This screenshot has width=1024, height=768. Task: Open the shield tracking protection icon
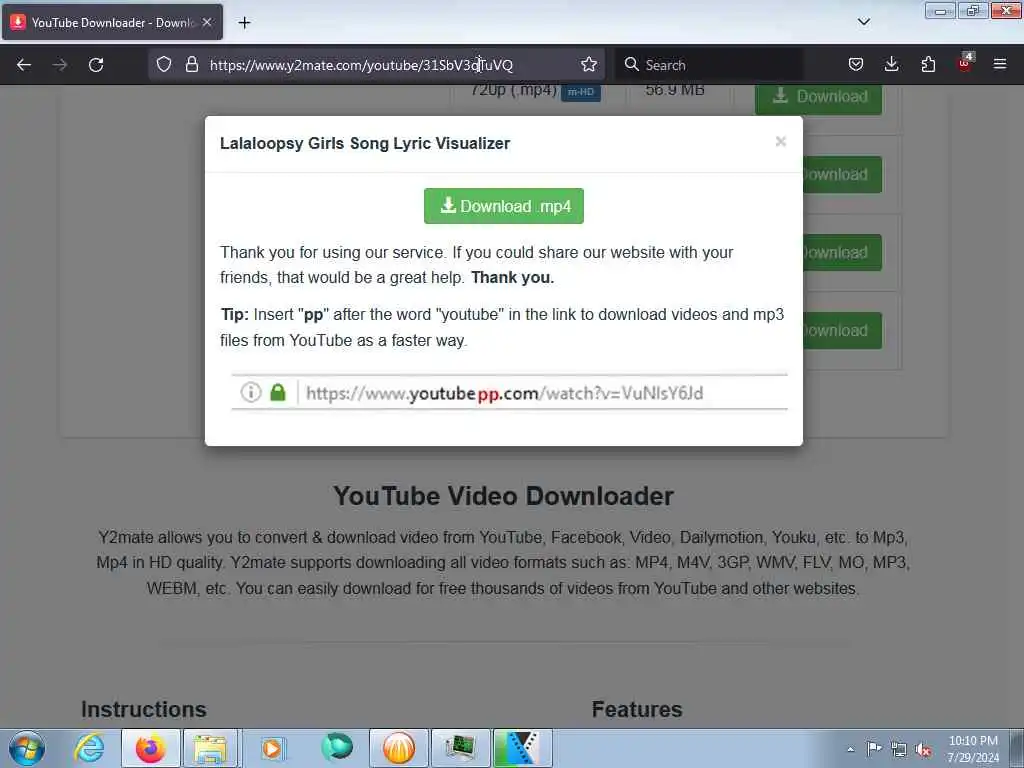point(164,64)
